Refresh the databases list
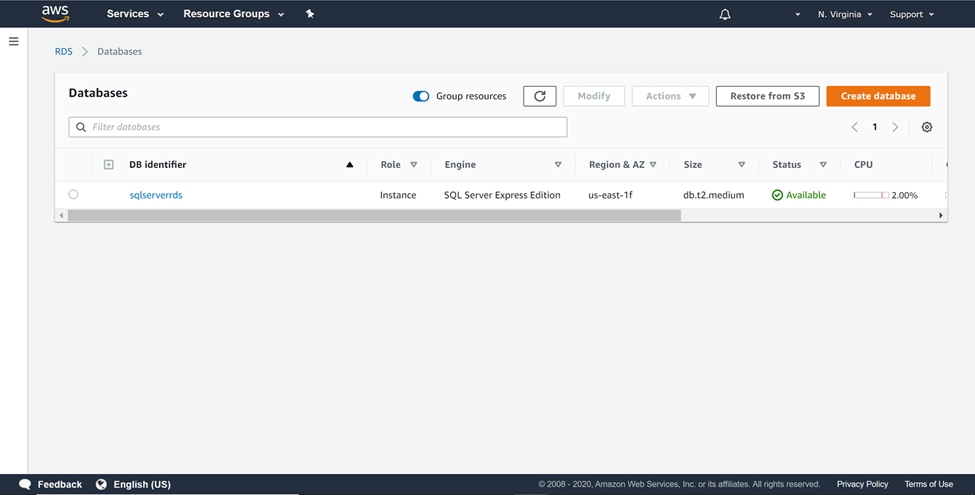This screenshot has height=495, width=975. [540, 96]
